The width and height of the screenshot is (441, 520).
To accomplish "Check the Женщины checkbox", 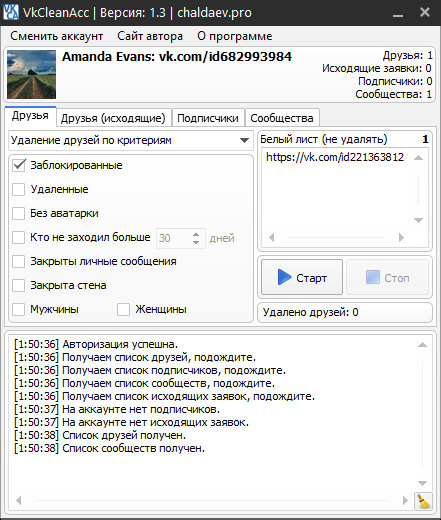I will (x=123, y=309).
